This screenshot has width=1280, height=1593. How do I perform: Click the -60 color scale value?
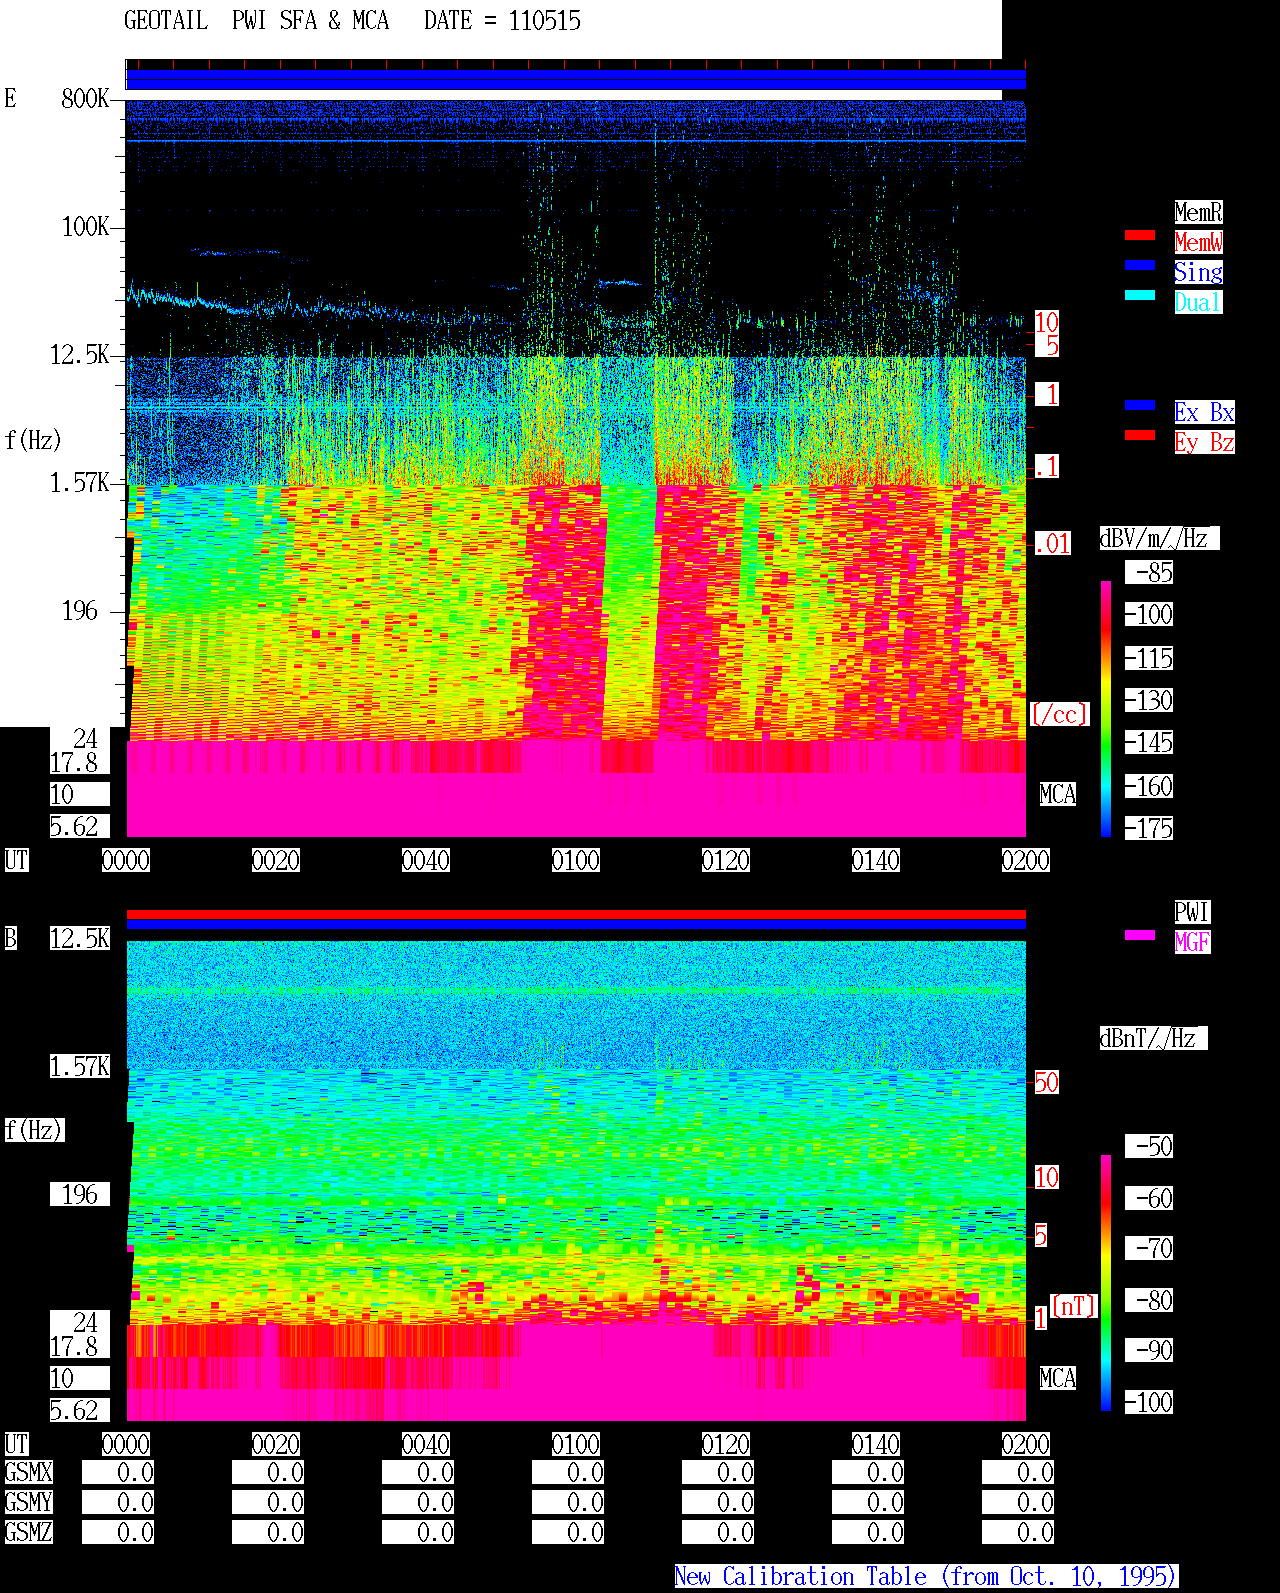click(1149, 1198)
